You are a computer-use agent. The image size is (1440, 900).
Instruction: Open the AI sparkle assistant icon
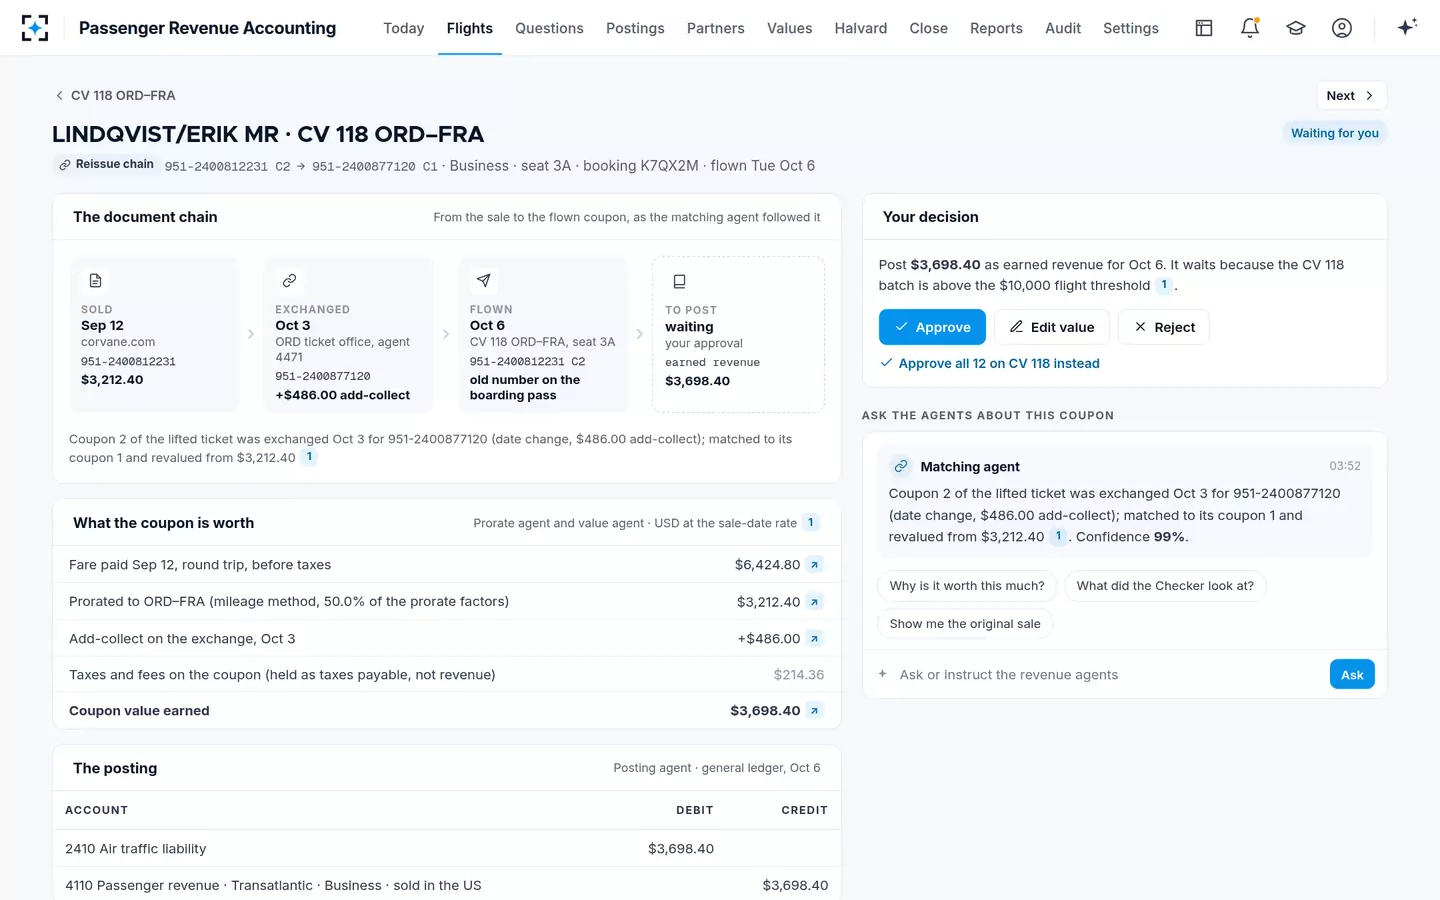point(1407,27)
